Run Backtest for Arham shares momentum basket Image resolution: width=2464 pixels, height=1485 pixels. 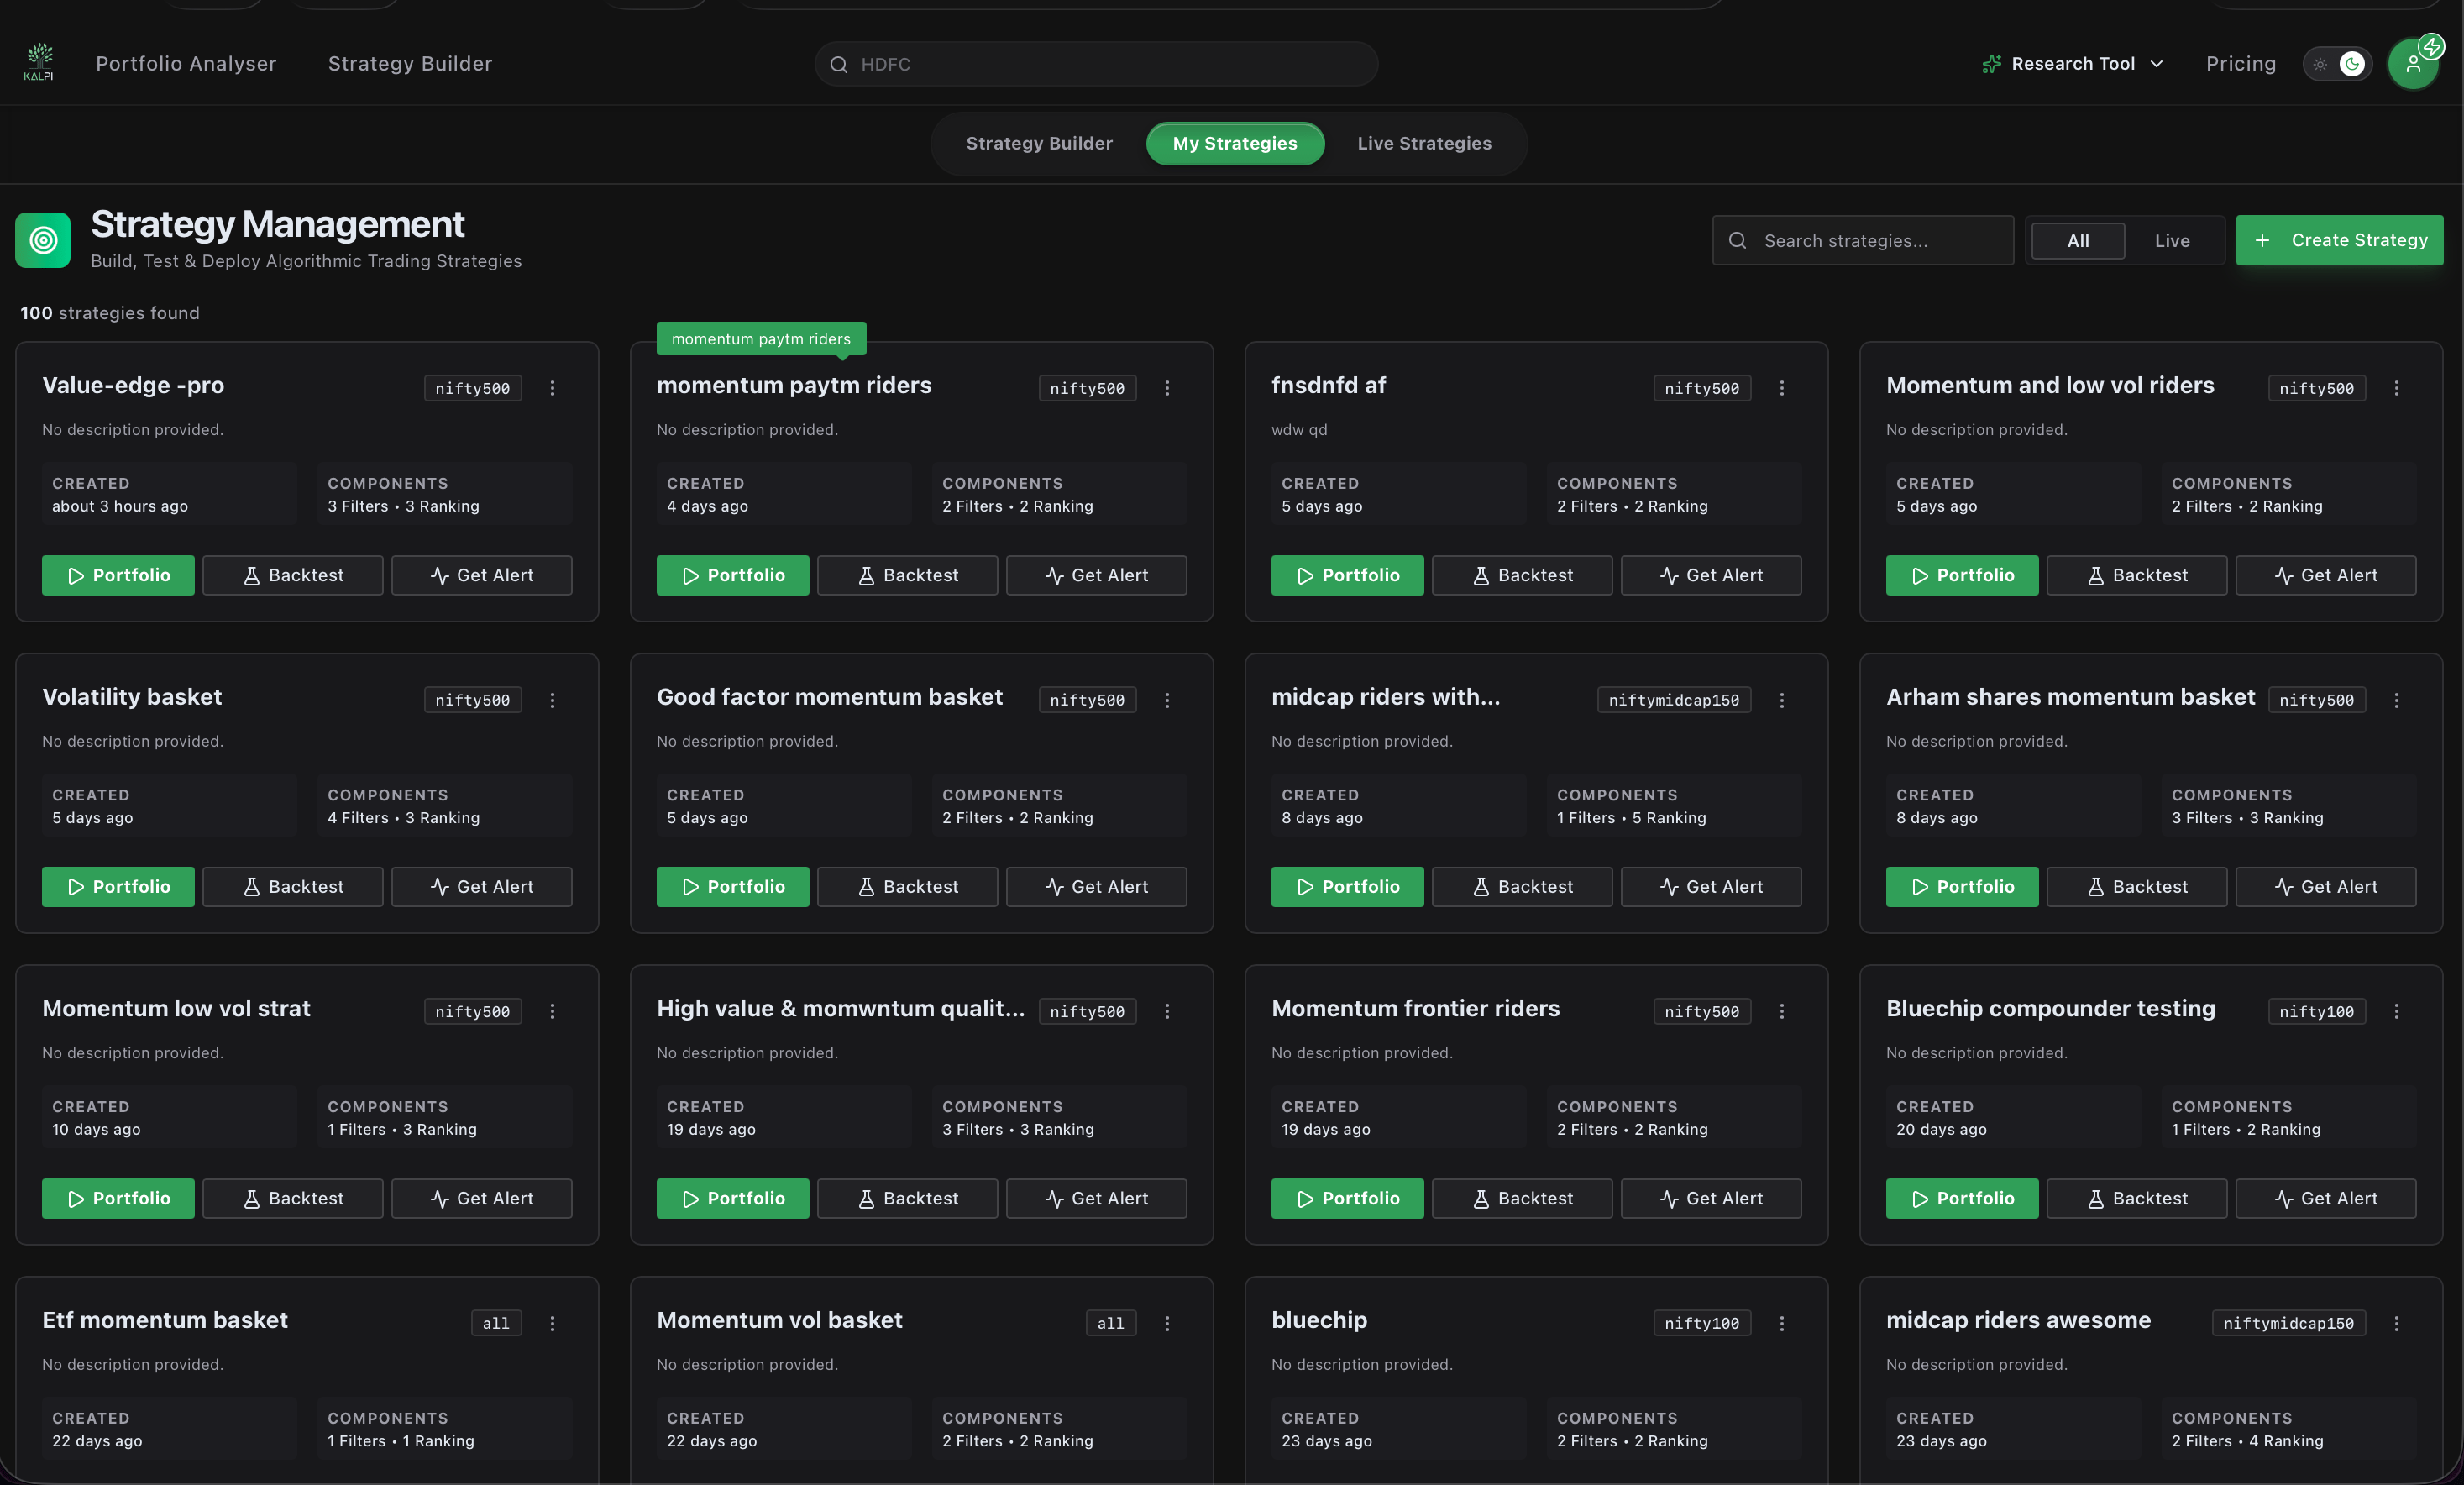coord(2137,887)
